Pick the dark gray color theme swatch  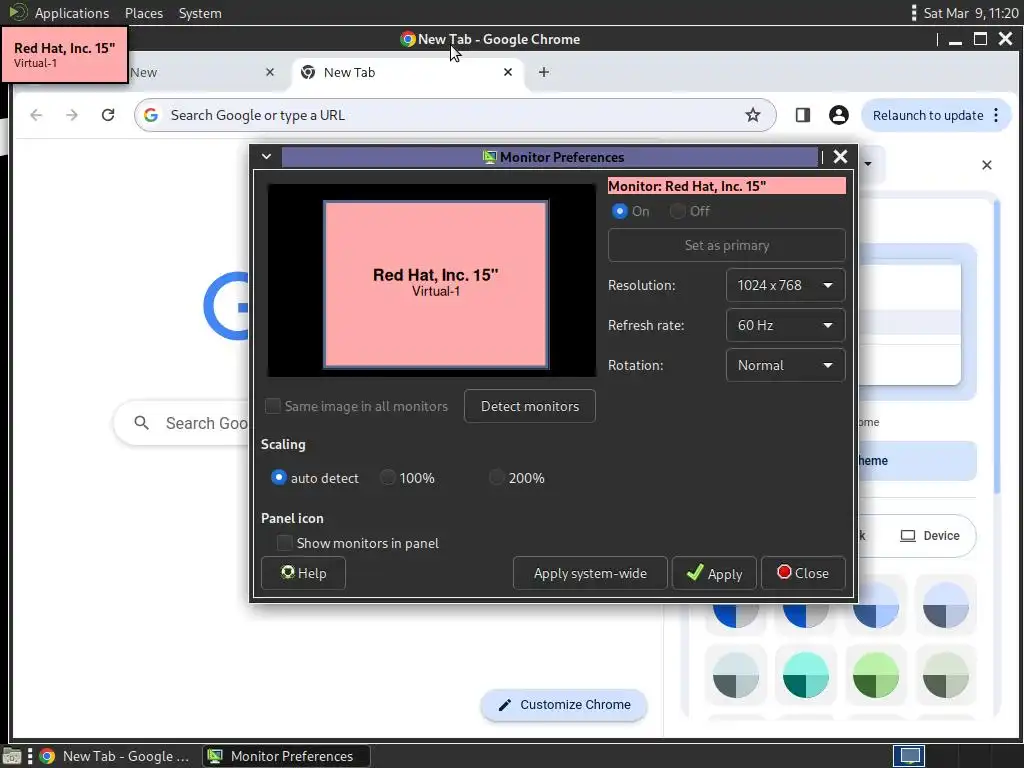tap(735, 675)
